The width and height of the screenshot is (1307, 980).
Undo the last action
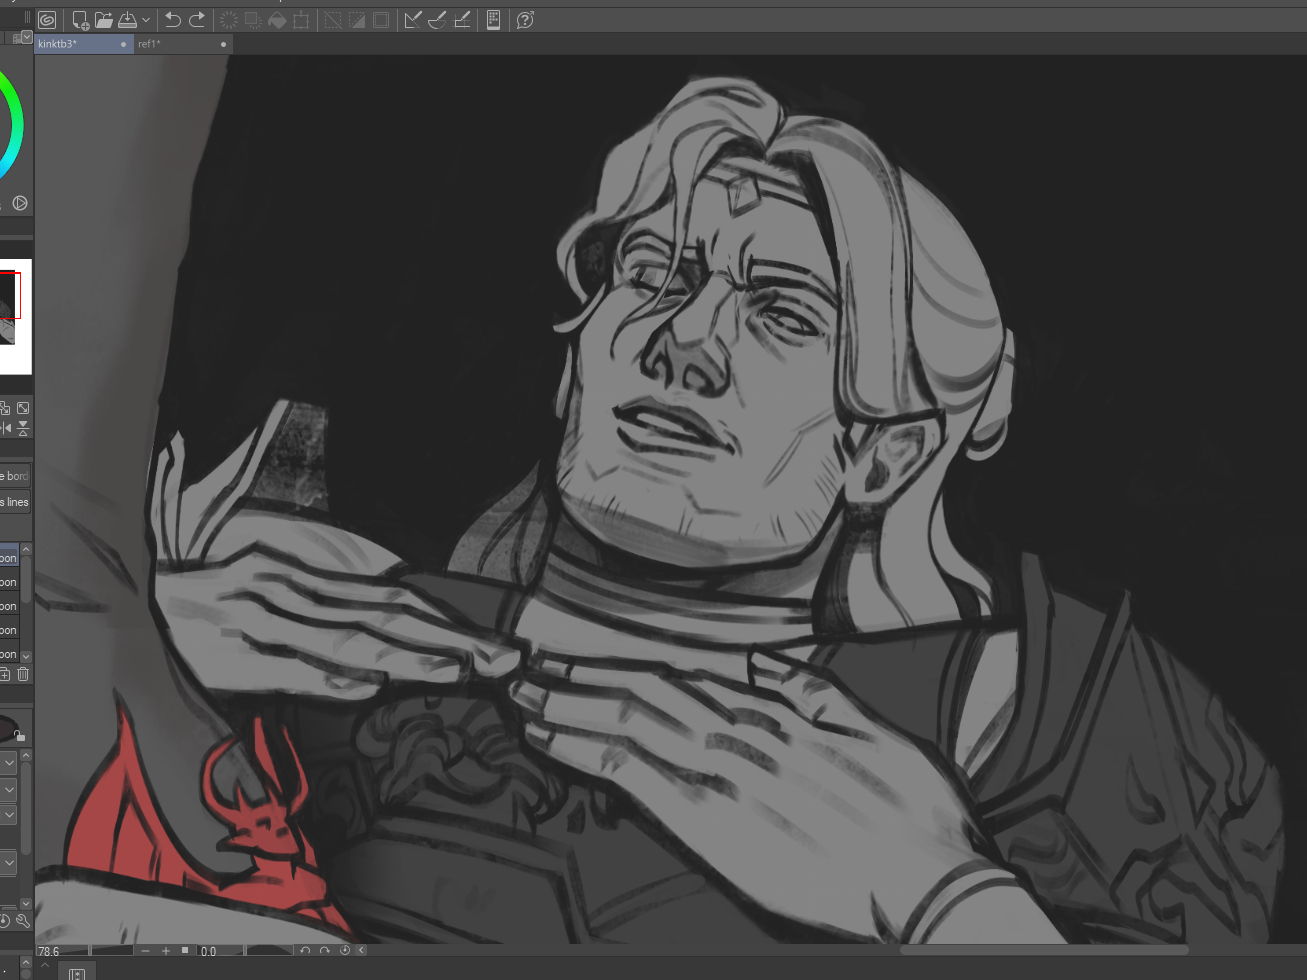click(x=172, y=20)
